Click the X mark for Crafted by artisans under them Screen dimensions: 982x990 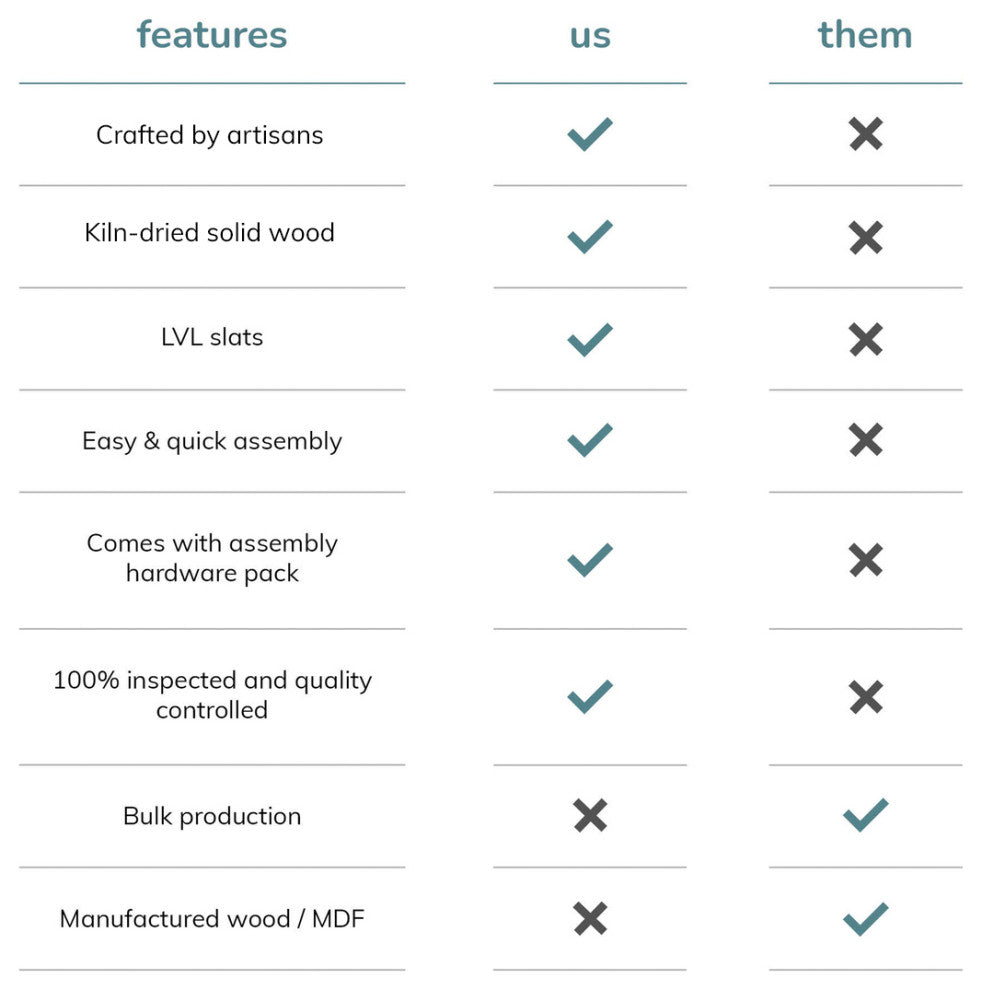point(865,134)
